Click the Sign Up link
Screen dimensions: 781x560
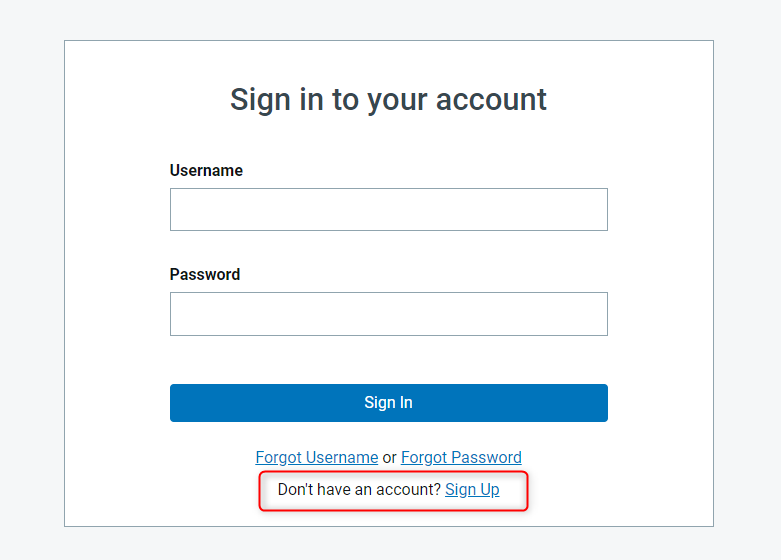[x=472, y=490]
